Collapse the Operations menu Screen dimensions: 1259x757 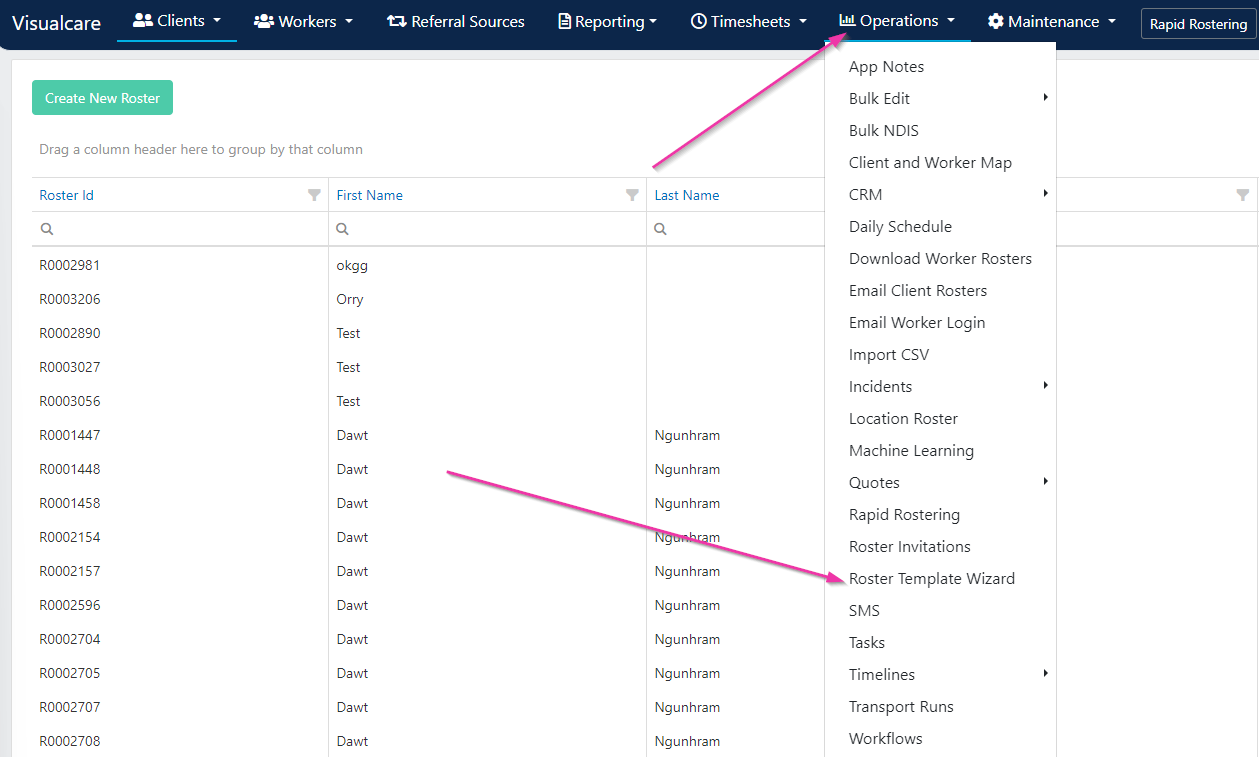point(897,21)
